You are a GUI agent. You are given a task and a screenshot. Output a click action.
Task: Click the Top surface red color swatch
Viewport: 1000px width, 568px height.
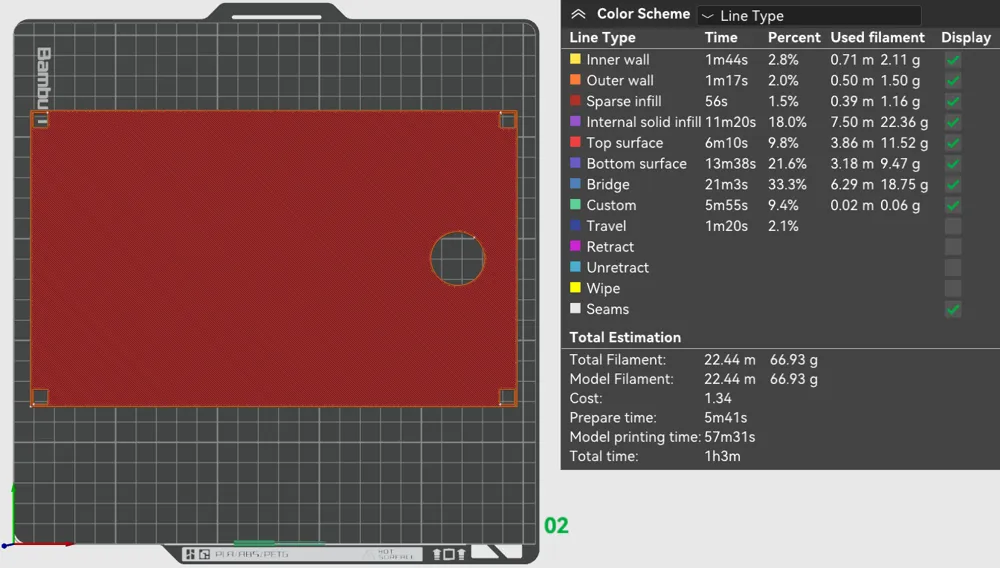click(x=575, y=142)
